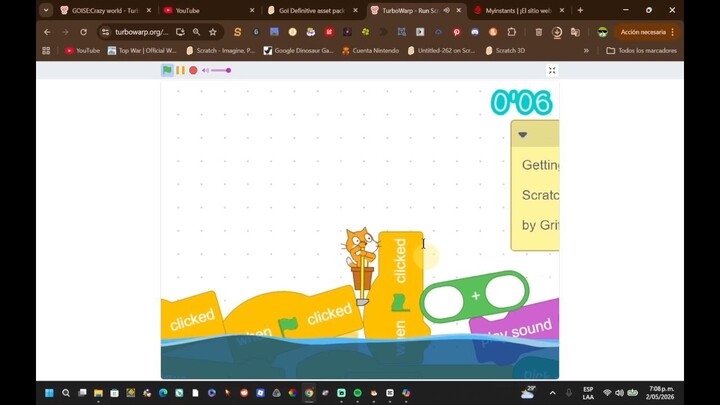
Task: Open the taskbar clock showing 7:08 p.m.
Action: click(x=660, y=393)
